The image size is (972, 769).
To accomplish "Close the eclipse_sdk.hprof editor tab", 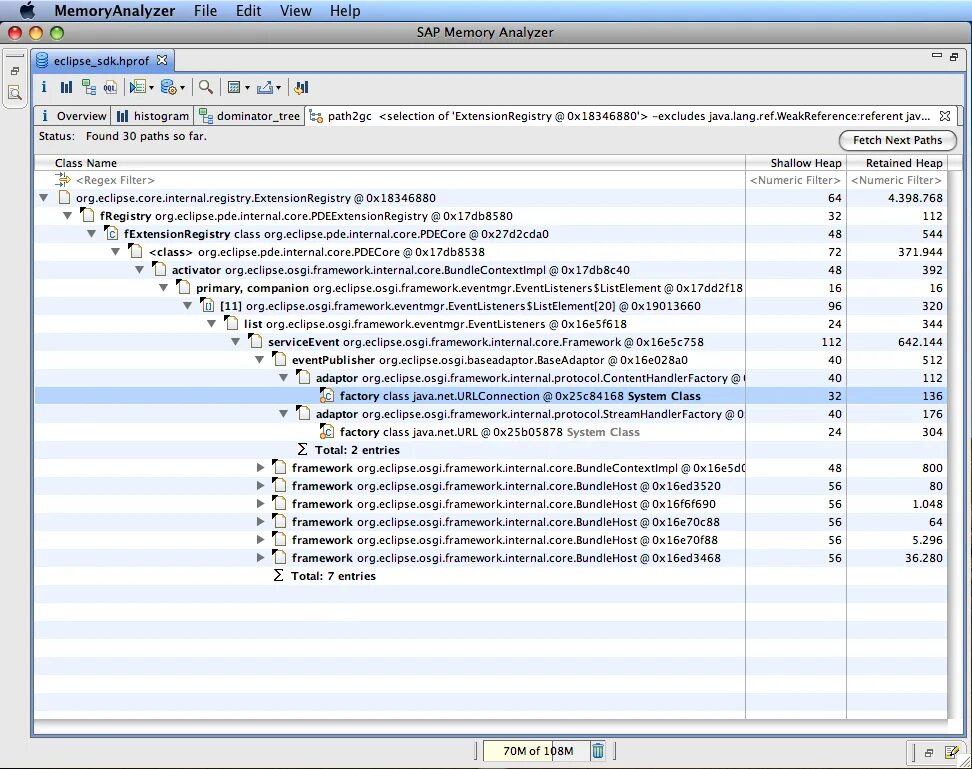I will tap(162, 60).
